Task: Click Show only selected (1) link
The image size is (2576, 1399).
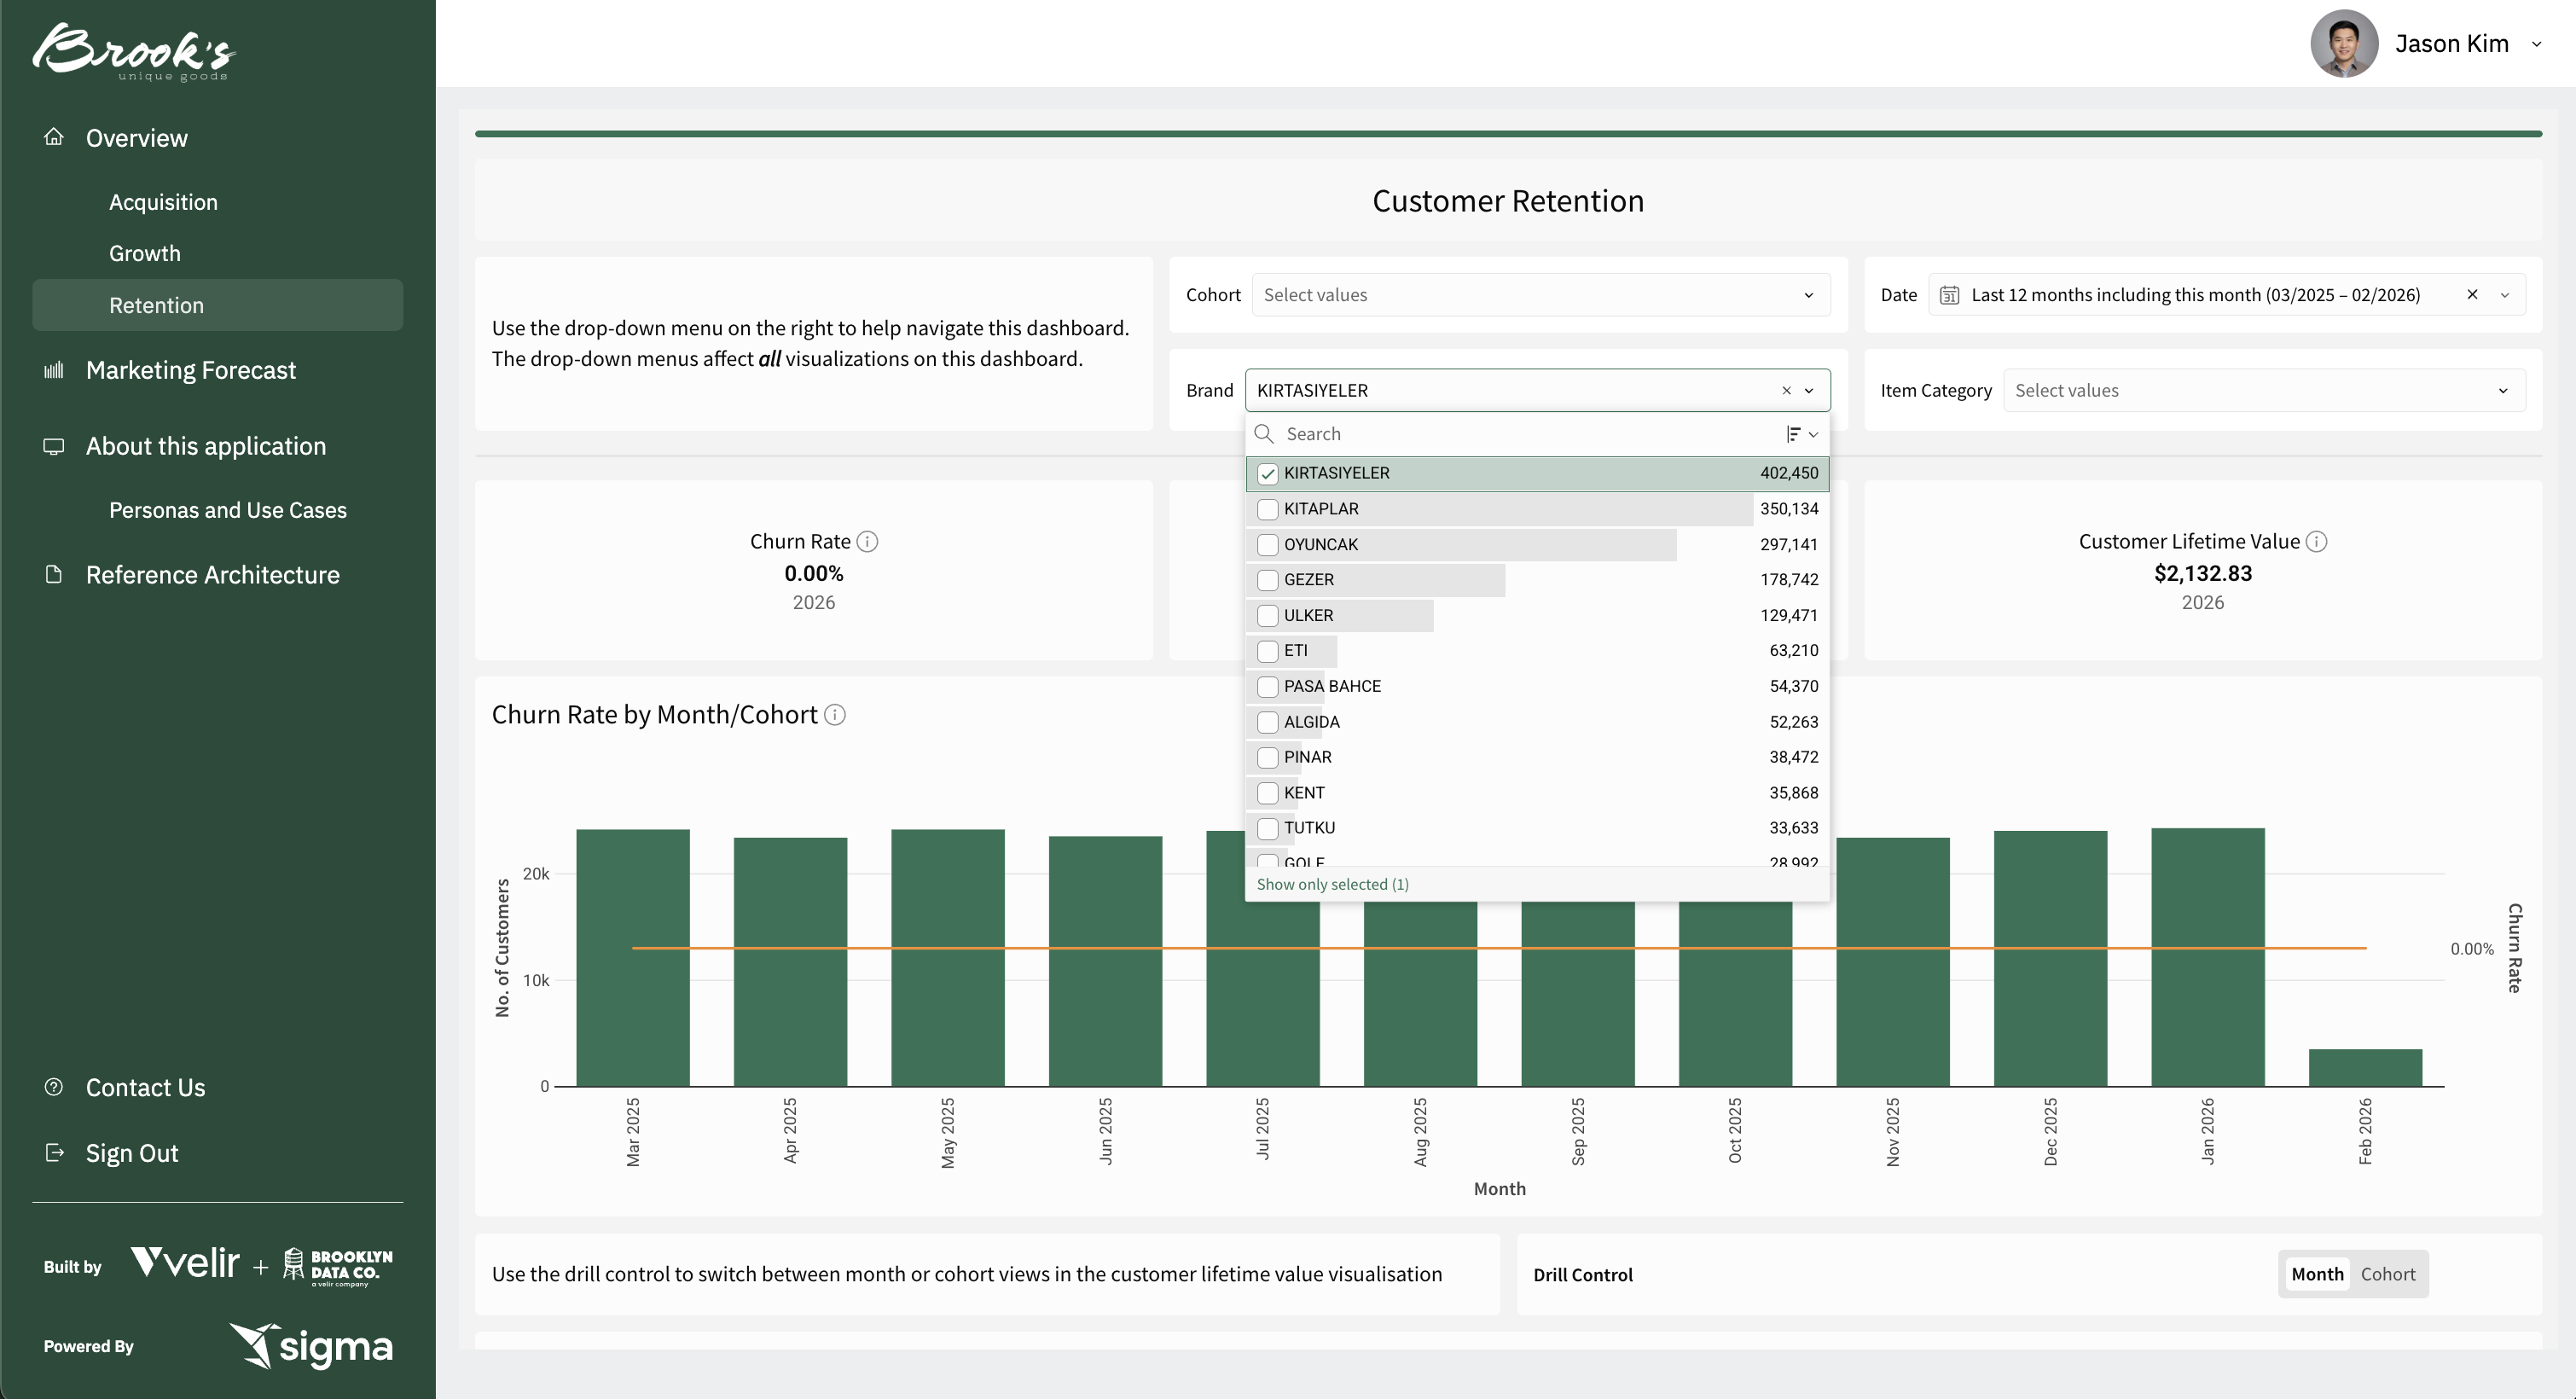Action: (x=1332, y=884)
